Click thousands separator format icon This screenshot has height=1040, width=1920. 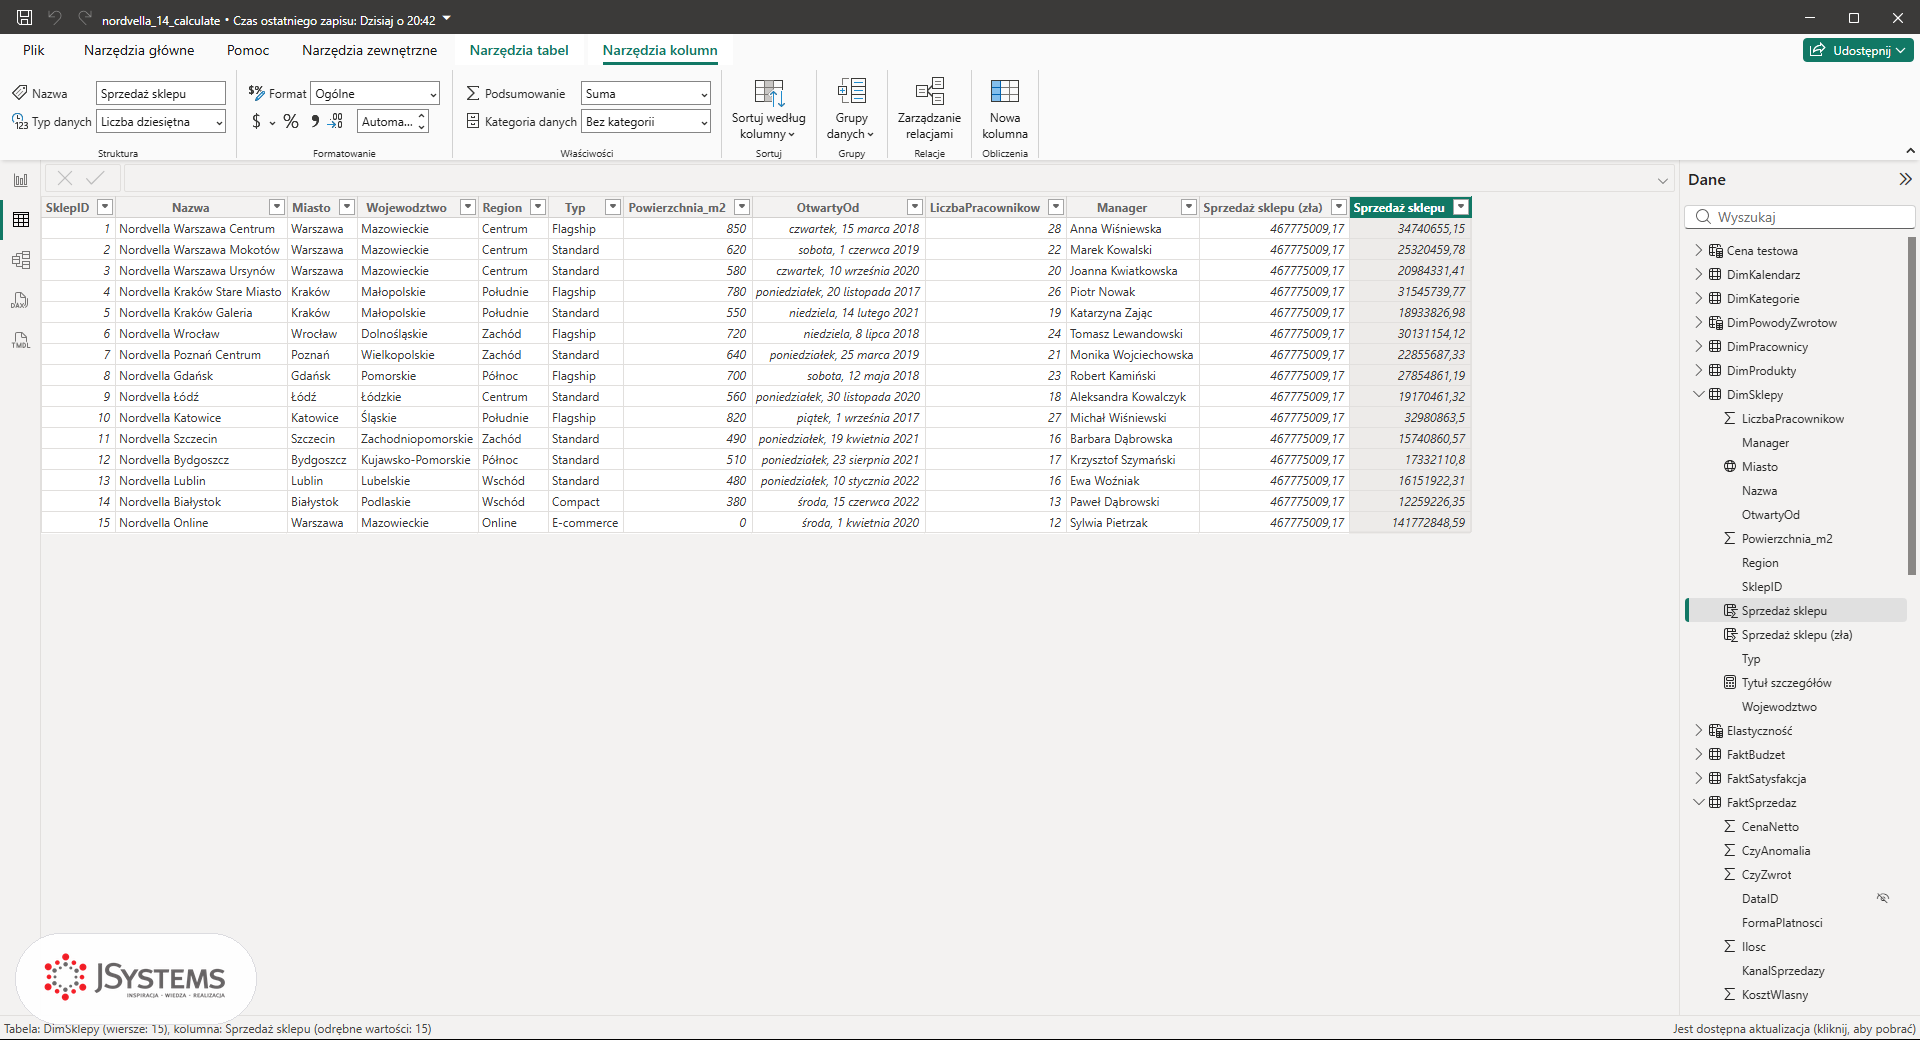click(x=315, y=121)
